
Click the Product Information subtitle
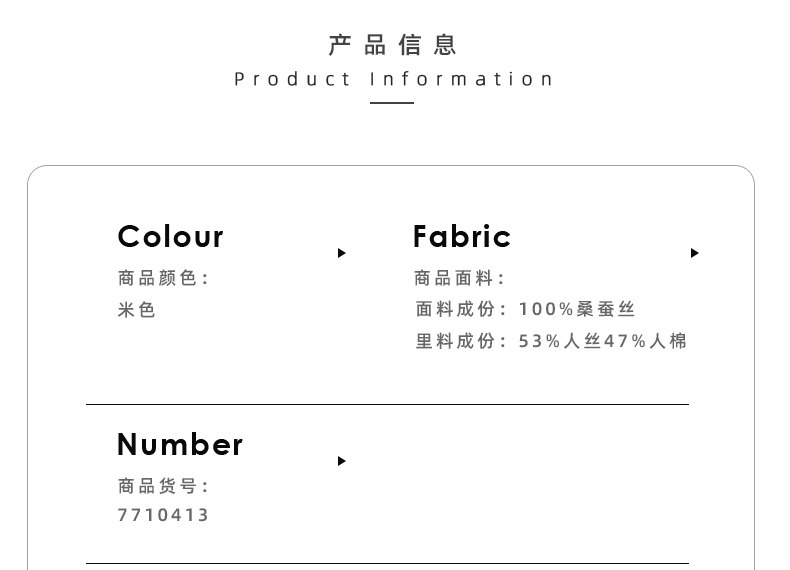[394, 79]
